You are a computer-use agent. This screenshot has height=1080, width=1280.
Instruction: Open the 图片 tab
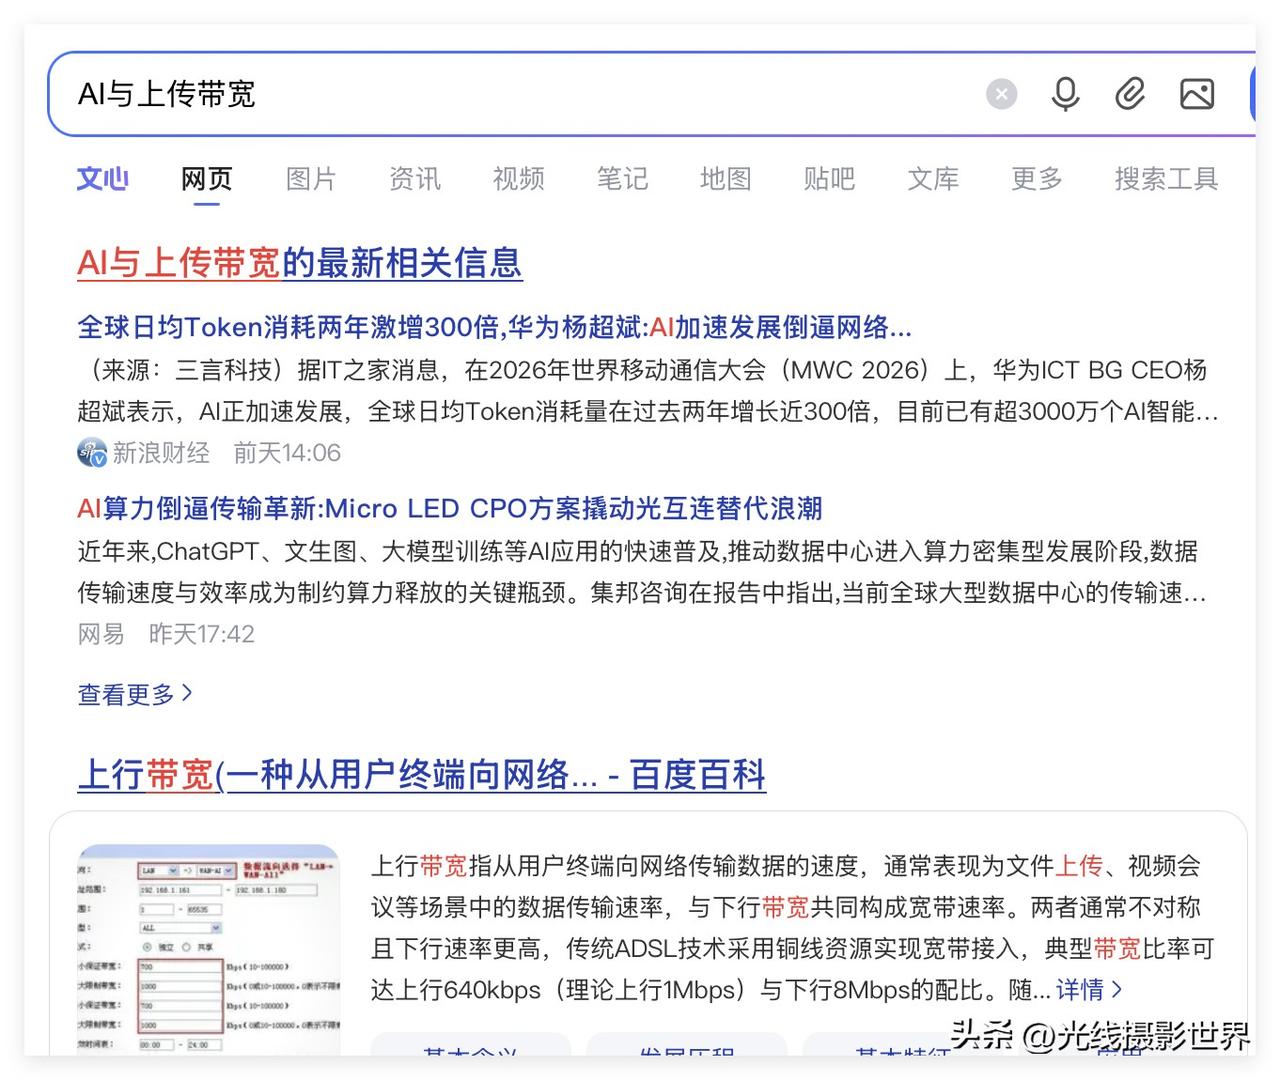click(311, 179)
